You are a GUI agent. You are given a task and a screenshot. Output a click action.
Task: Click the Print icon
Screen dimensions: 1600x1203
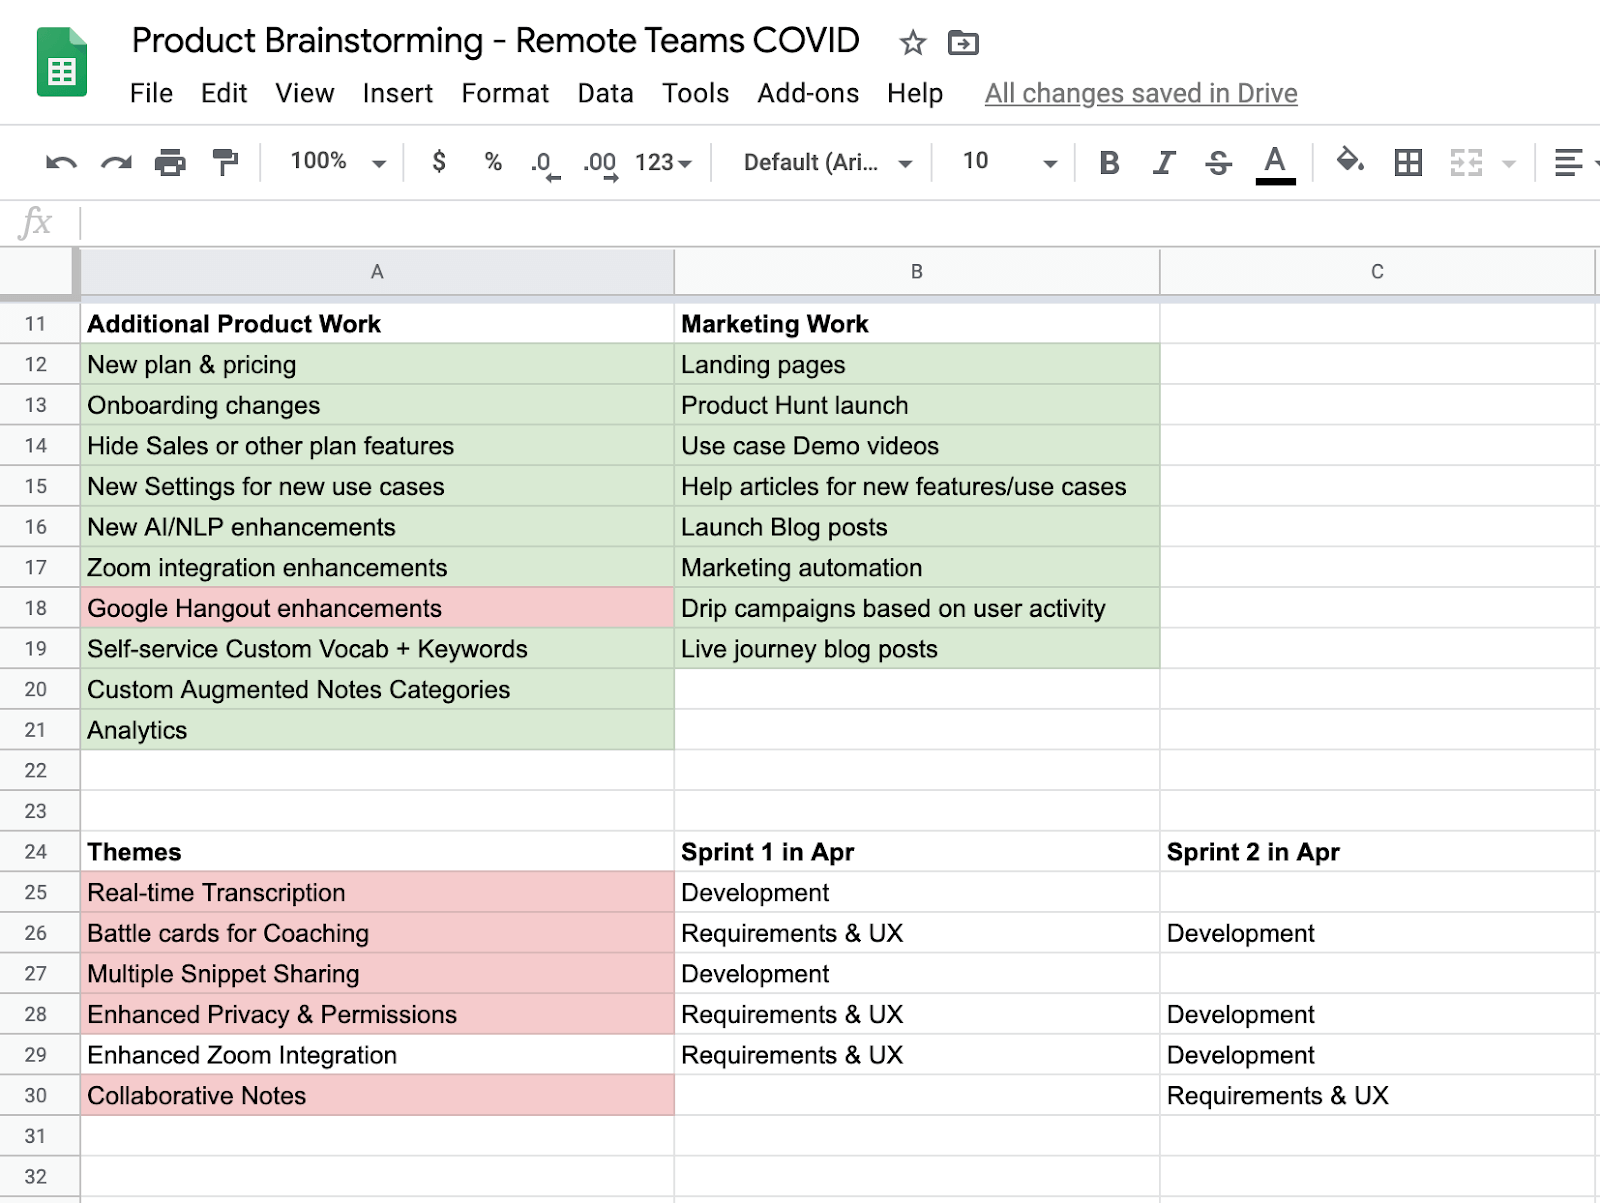[170, 162]
